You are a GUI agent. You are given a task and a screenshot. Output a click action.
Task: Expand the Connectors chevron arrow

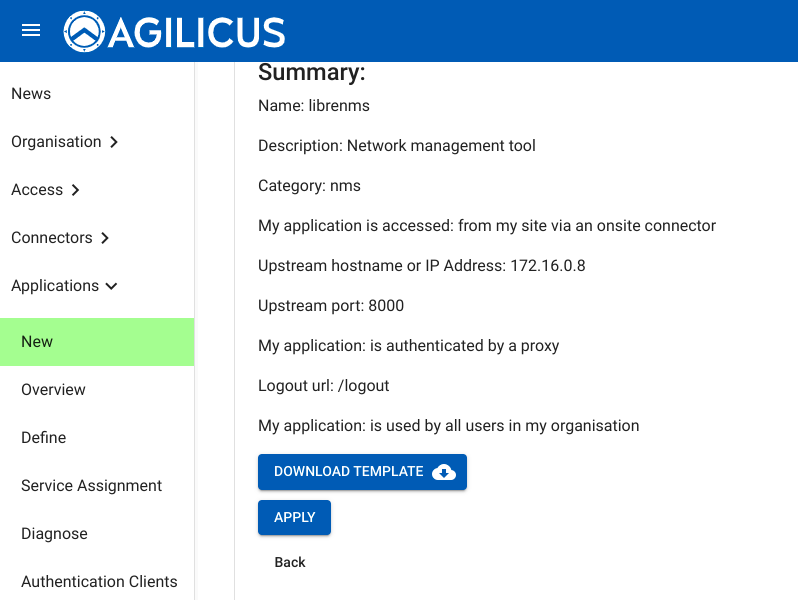(x=105, y=238)
